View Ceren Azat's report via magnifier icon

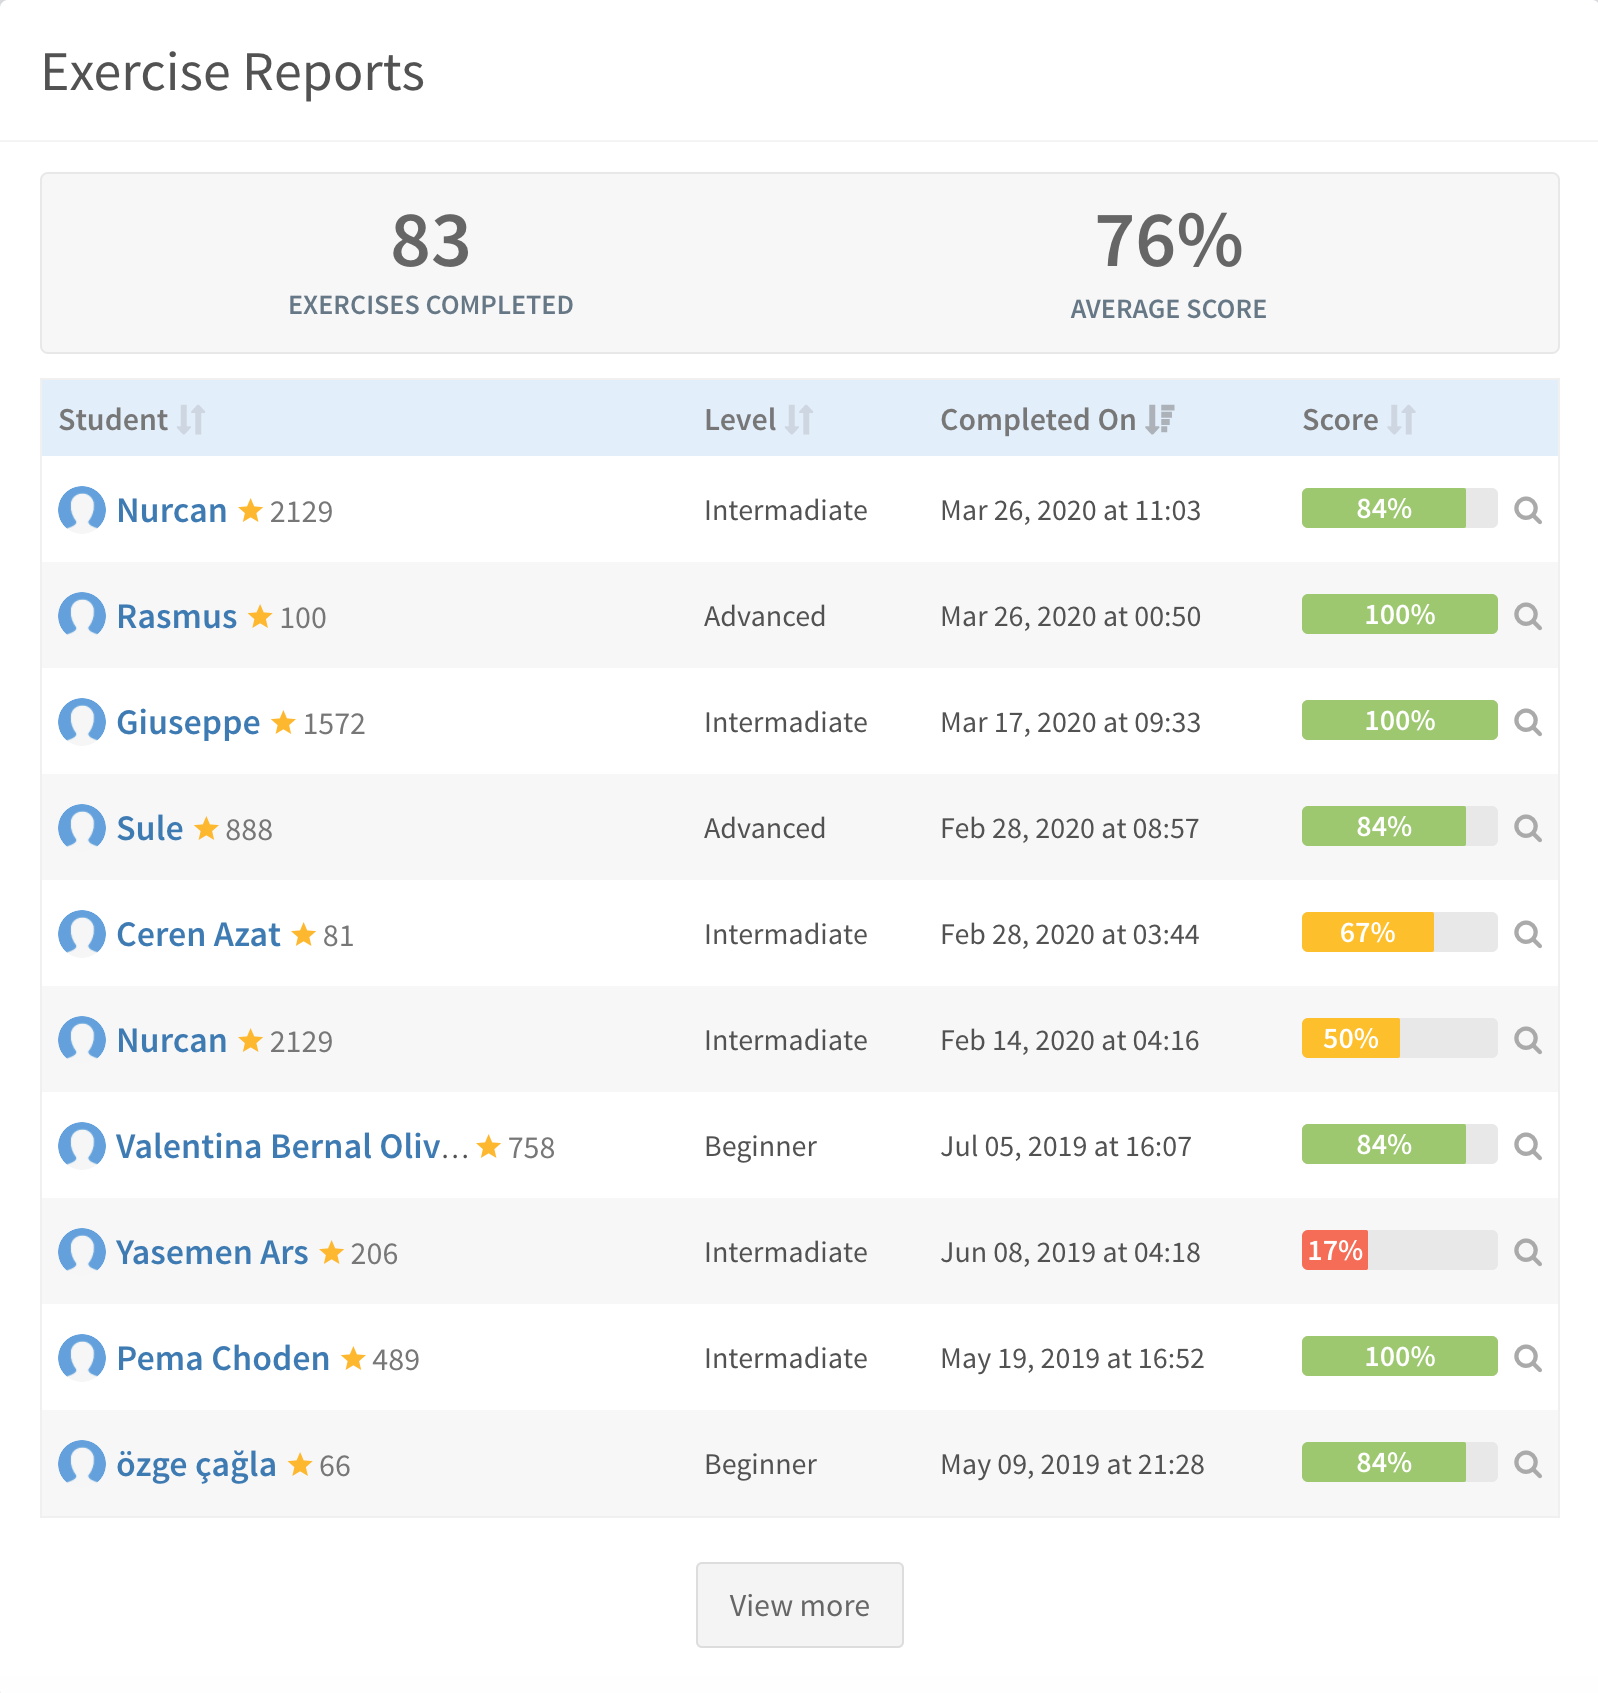click(x=1527, y=934)
